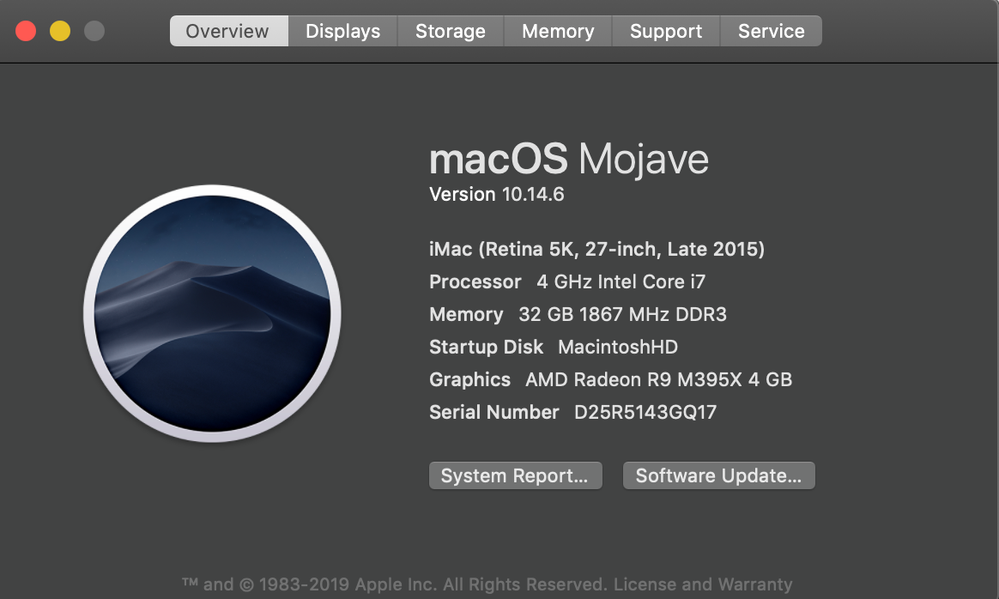Click the serial number D25R5143GQ17
This screenshot has height=599, width=999.
coord(645,412)
